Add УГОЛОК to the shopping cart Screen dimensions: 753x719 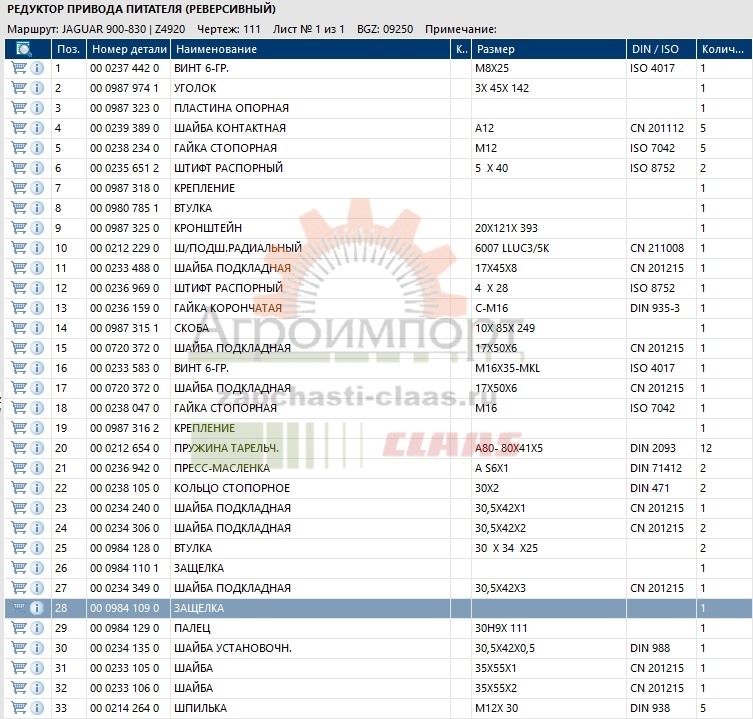[19, 88]
